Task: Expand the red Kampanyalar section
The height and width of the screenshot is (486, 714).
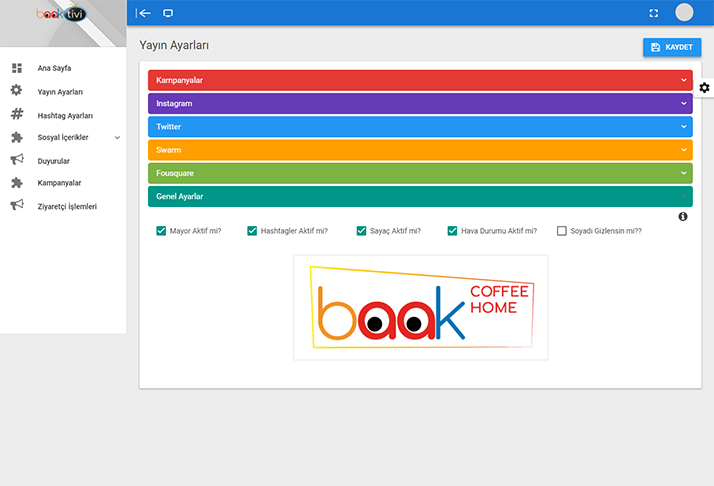Action: click(420, 80)
